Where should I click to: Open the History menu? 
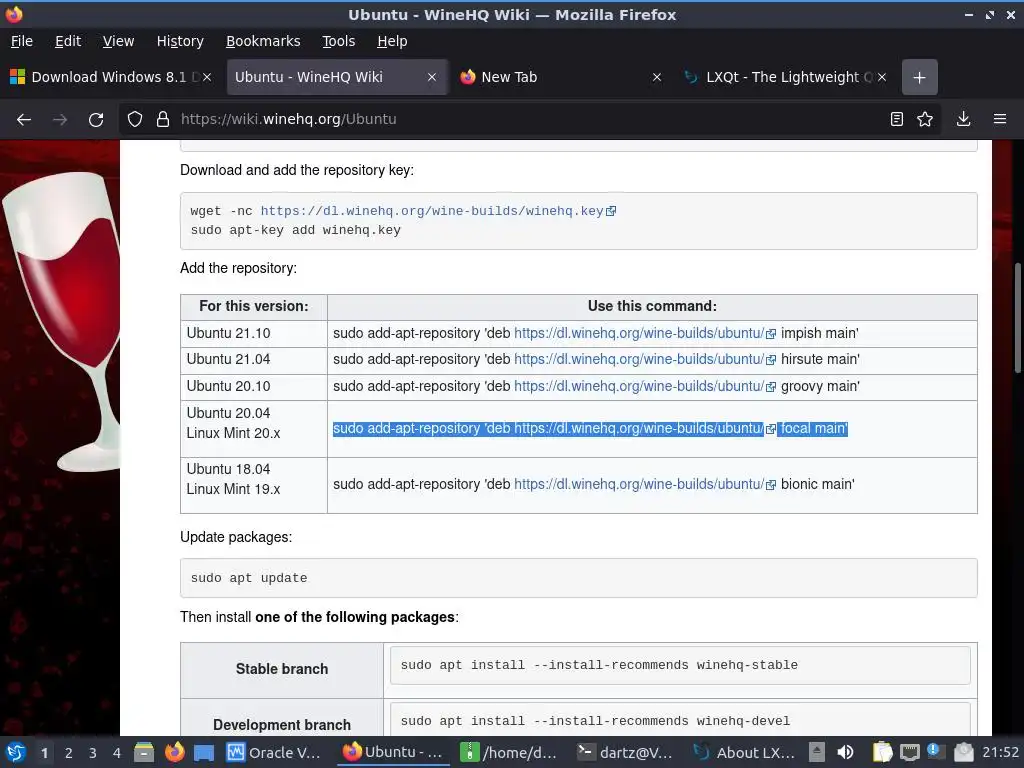180,41
